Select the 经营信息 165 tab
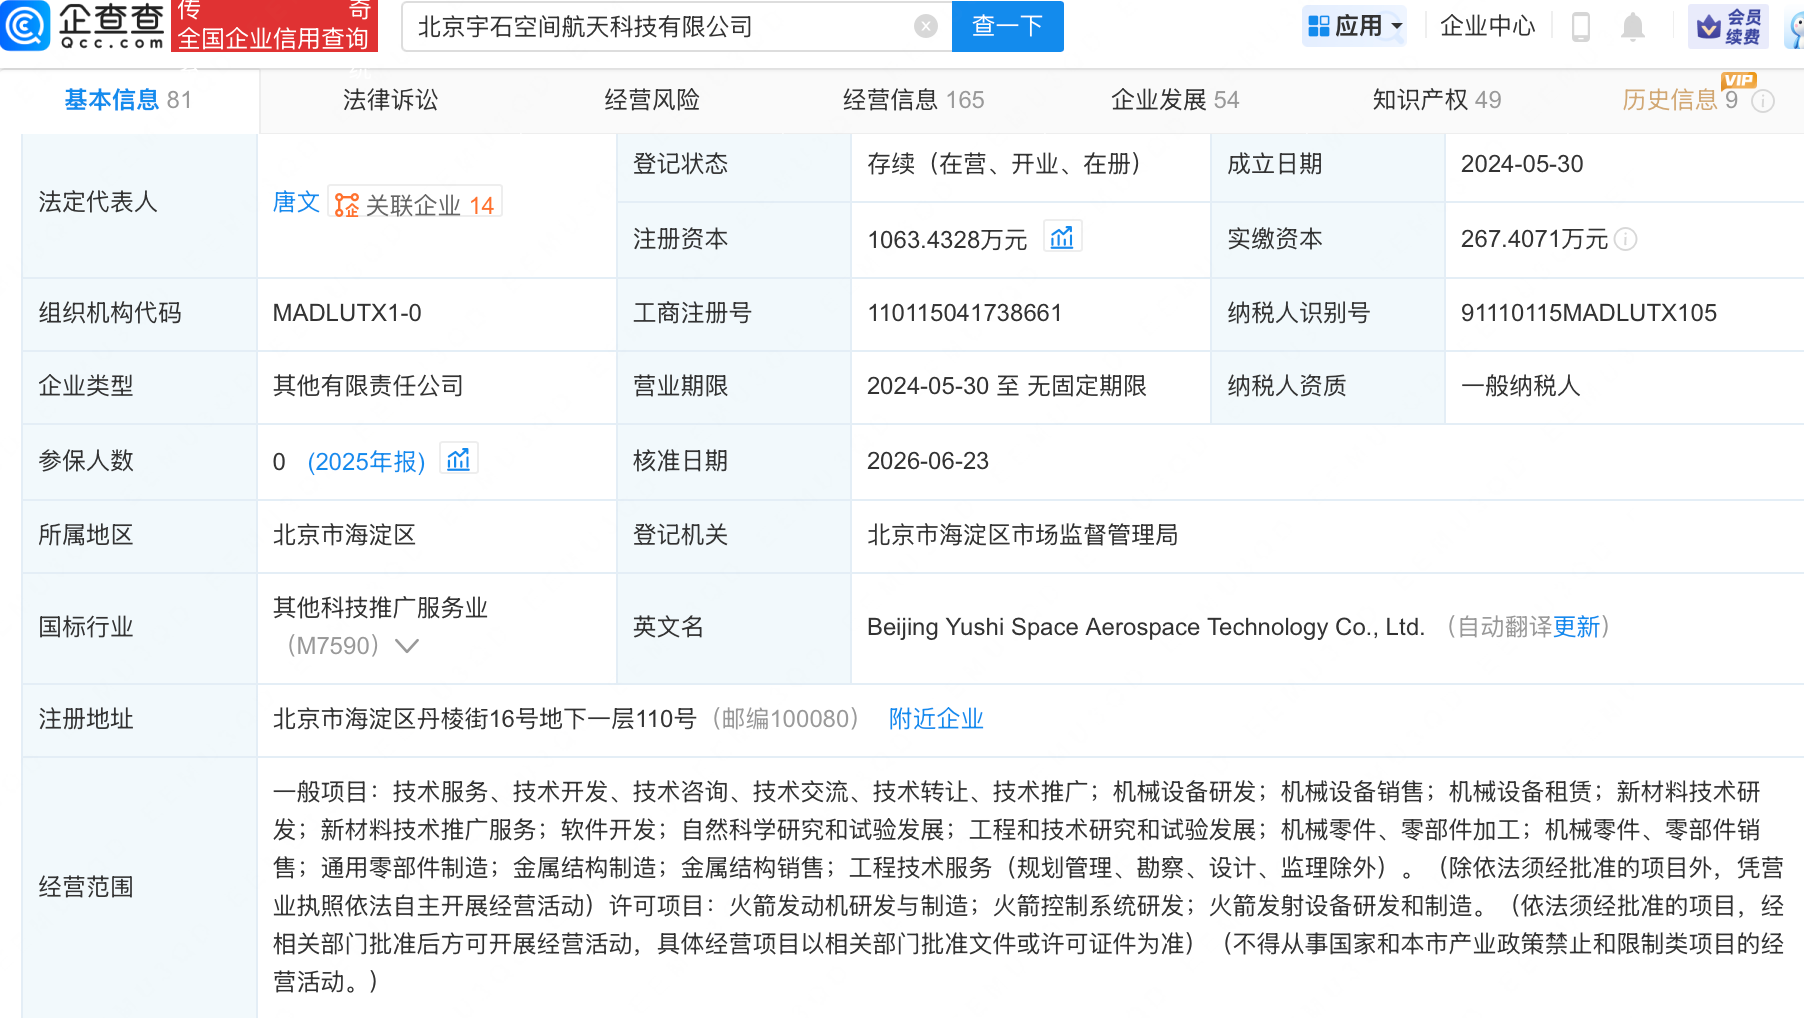The width and height of the screenshot is (1804, 1018). [x=914, y=100]
